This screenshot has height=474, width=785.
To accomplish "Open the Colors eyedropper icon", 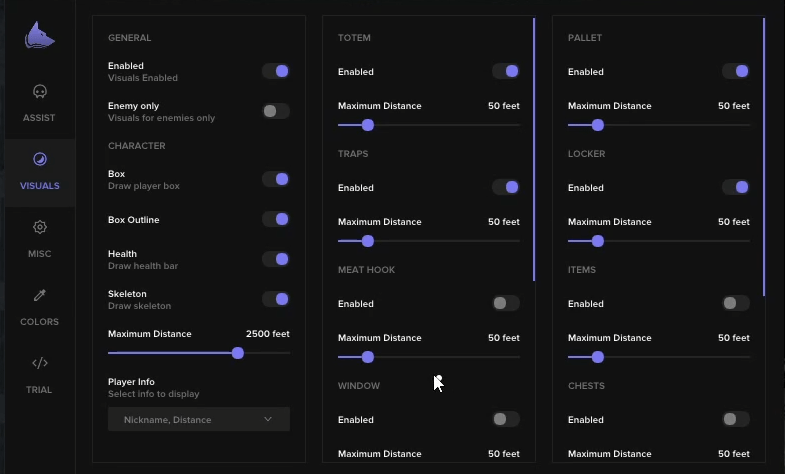I will coord(40,296).
